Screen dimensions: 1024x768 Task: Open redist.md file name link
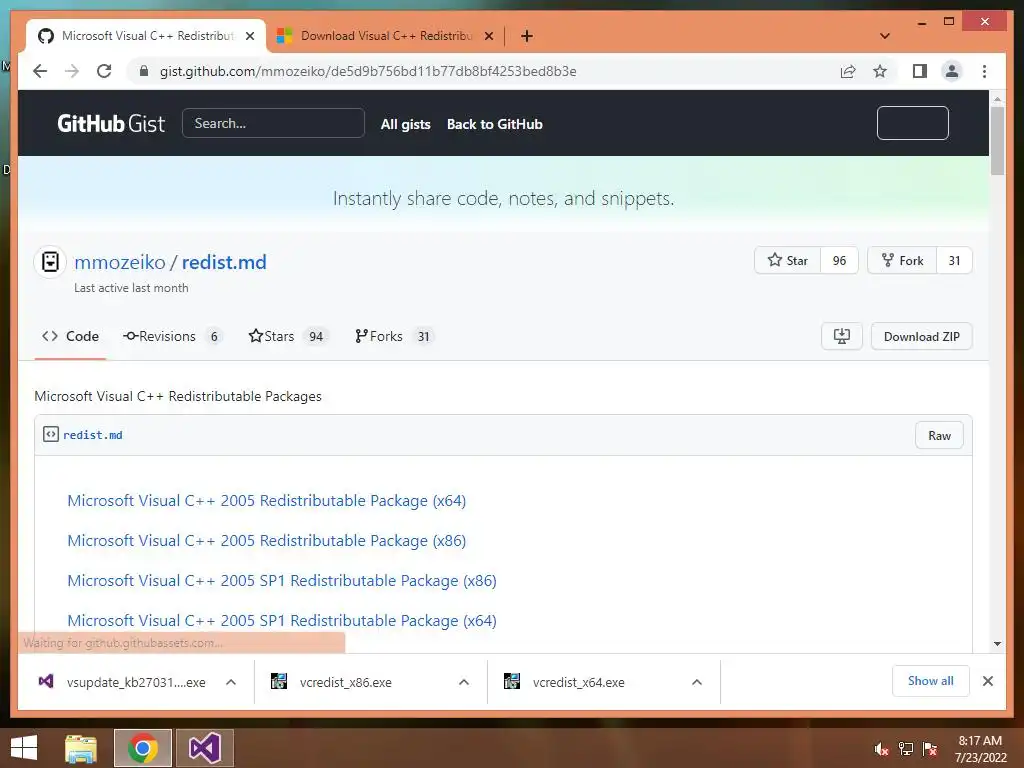click(x=93, y=435)
